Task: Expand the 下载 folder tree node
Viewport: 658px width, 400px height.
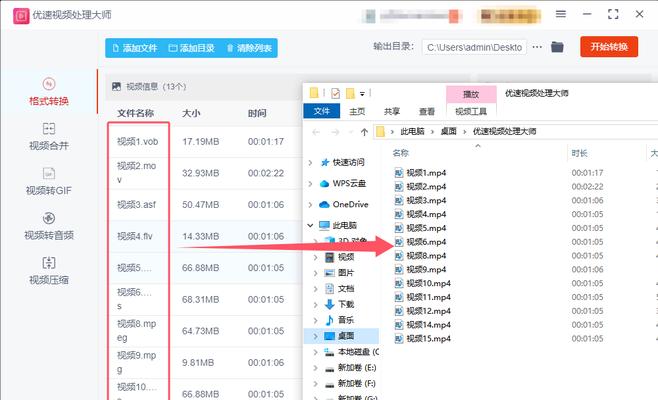Action: pos(316,304)
